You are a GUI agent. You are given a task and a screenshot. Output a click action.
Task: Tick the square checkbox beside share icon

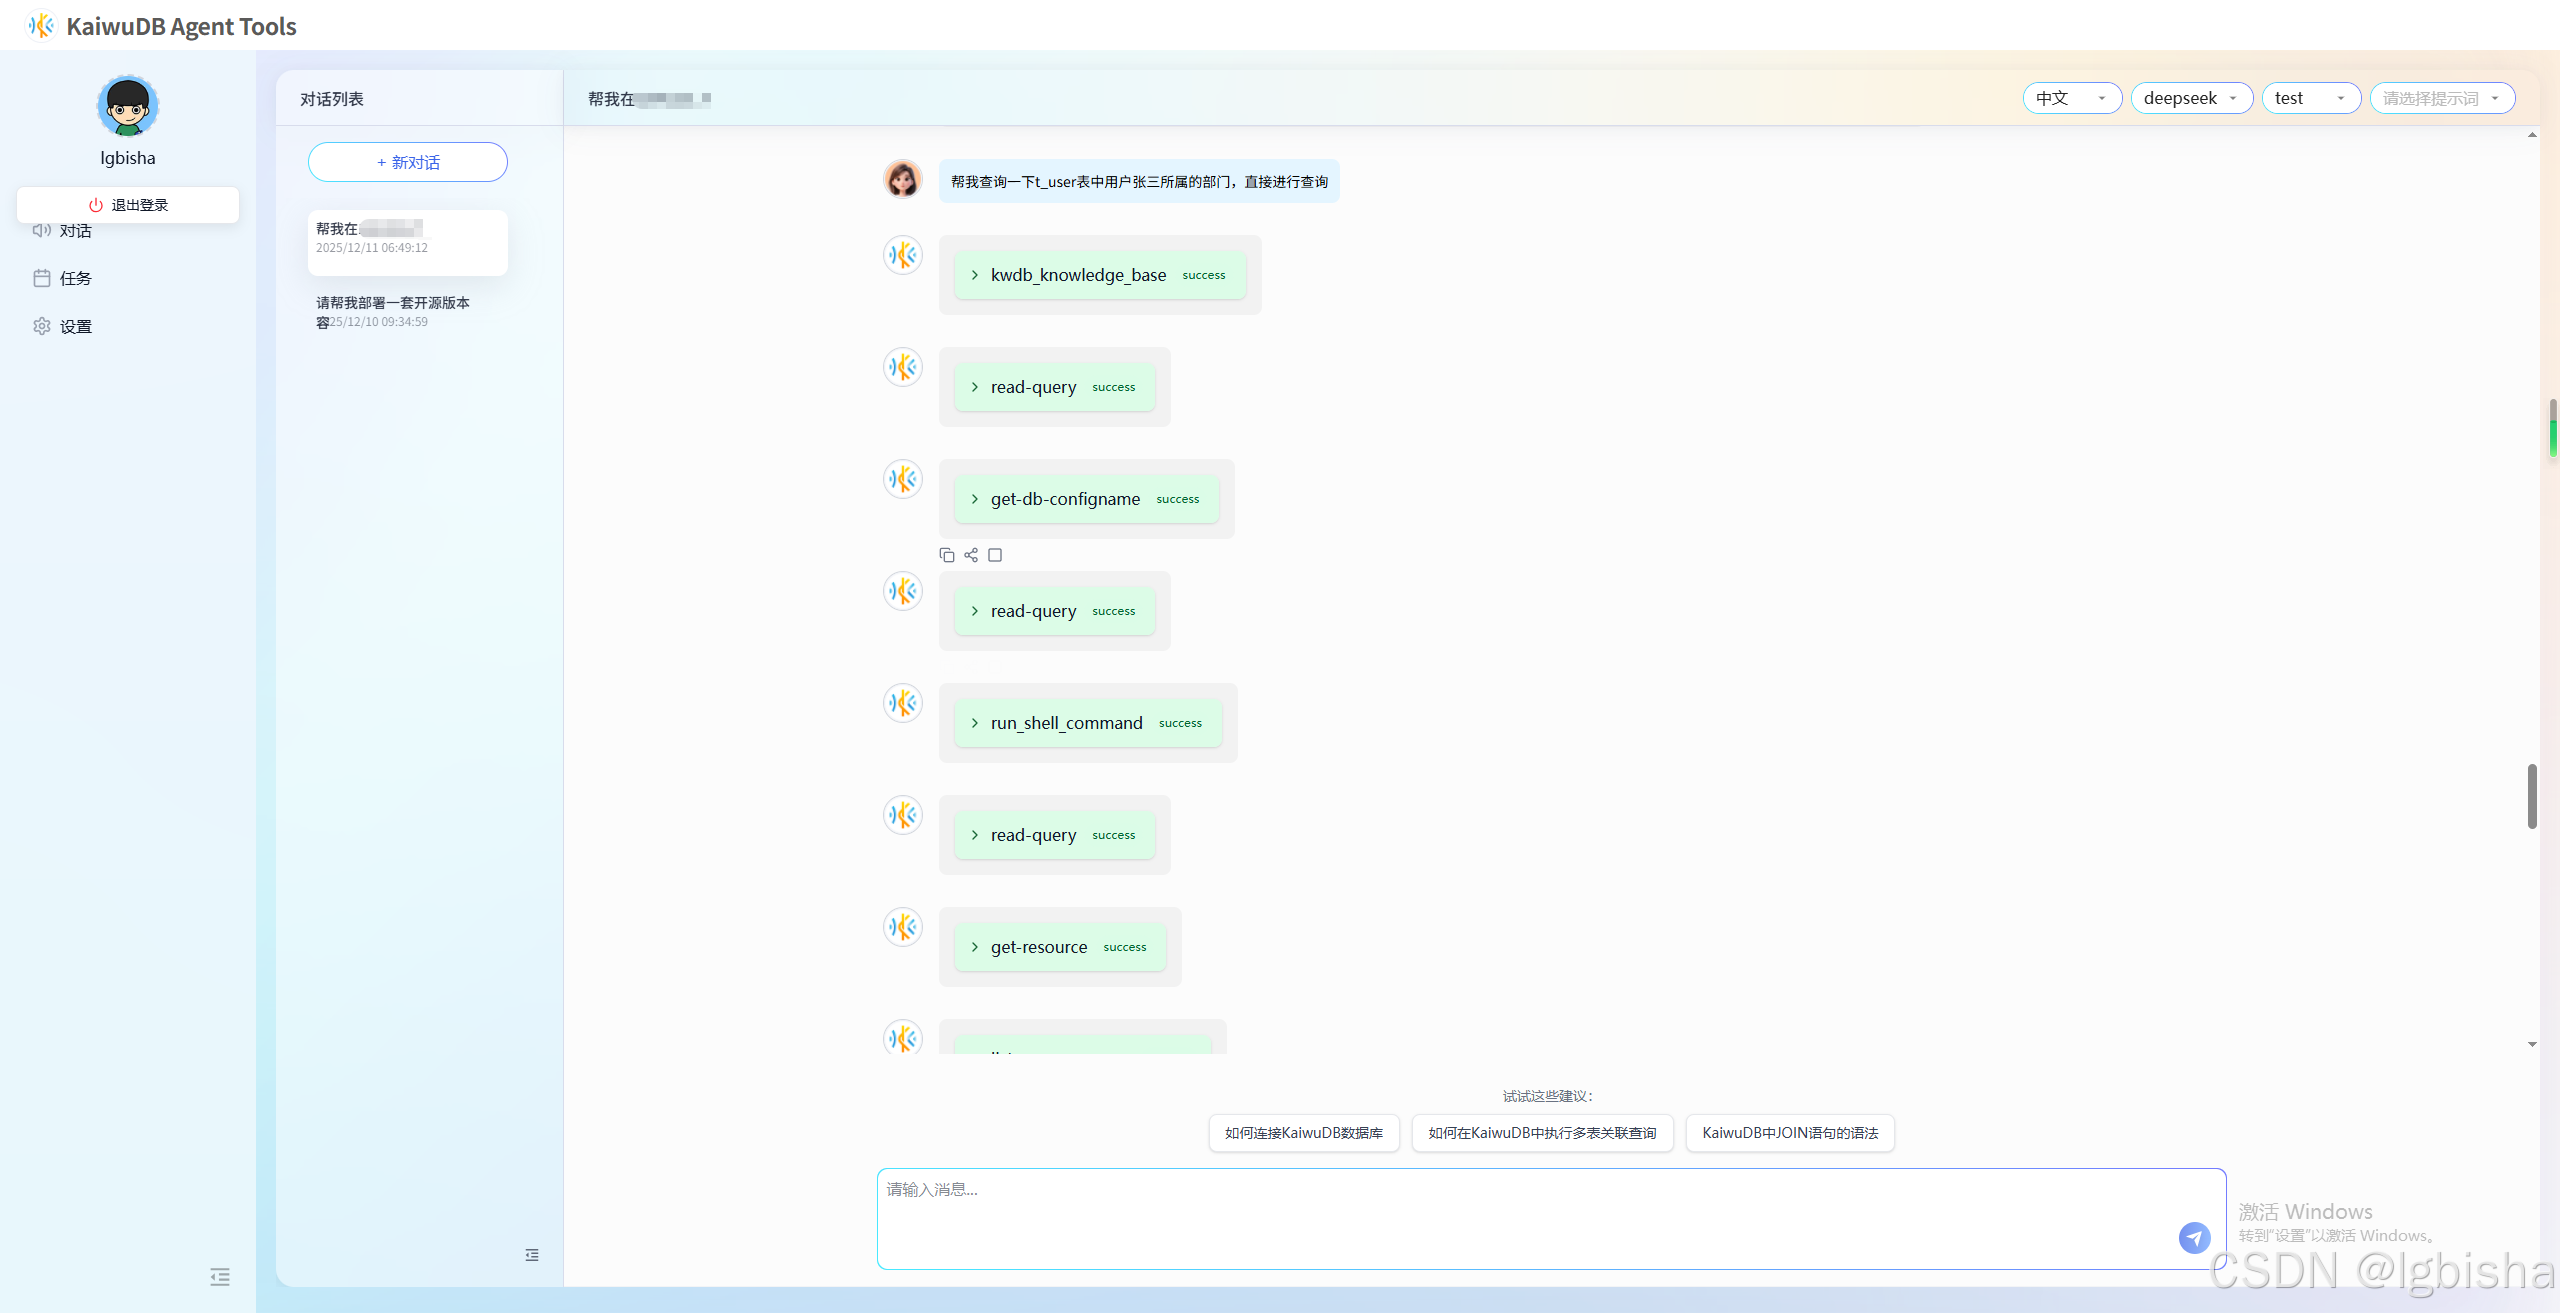tap(995, 555)
